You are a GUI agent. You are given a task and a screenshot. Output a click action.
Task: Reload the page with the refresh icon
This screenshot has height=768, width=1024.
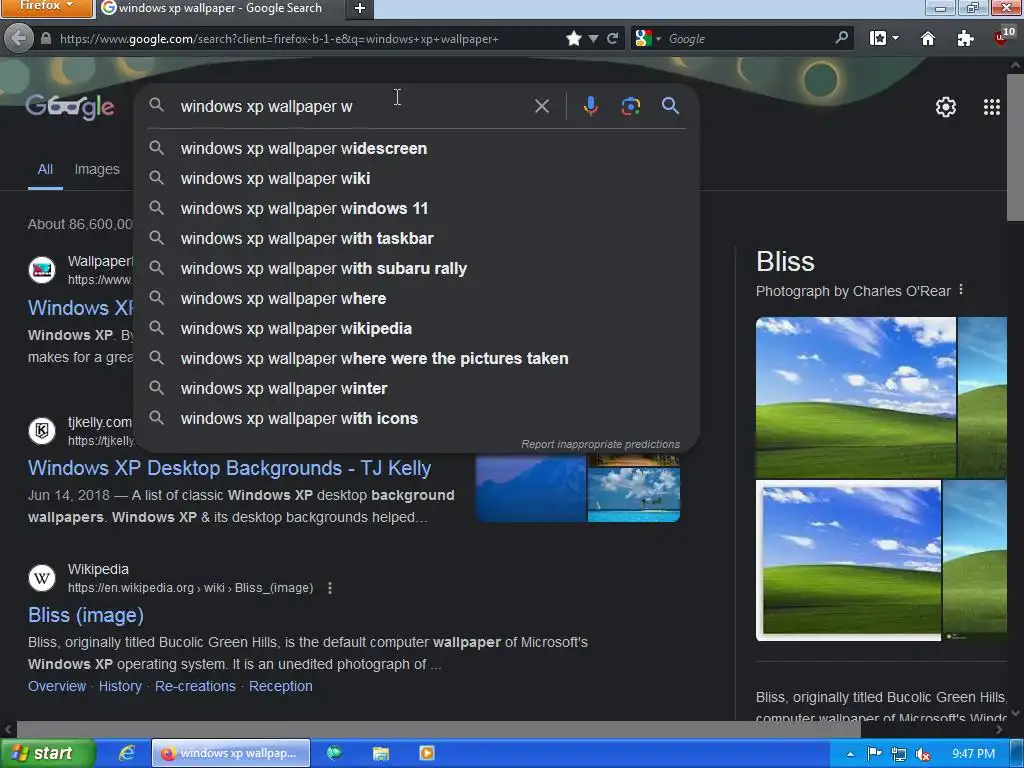[x=613, y=39]
